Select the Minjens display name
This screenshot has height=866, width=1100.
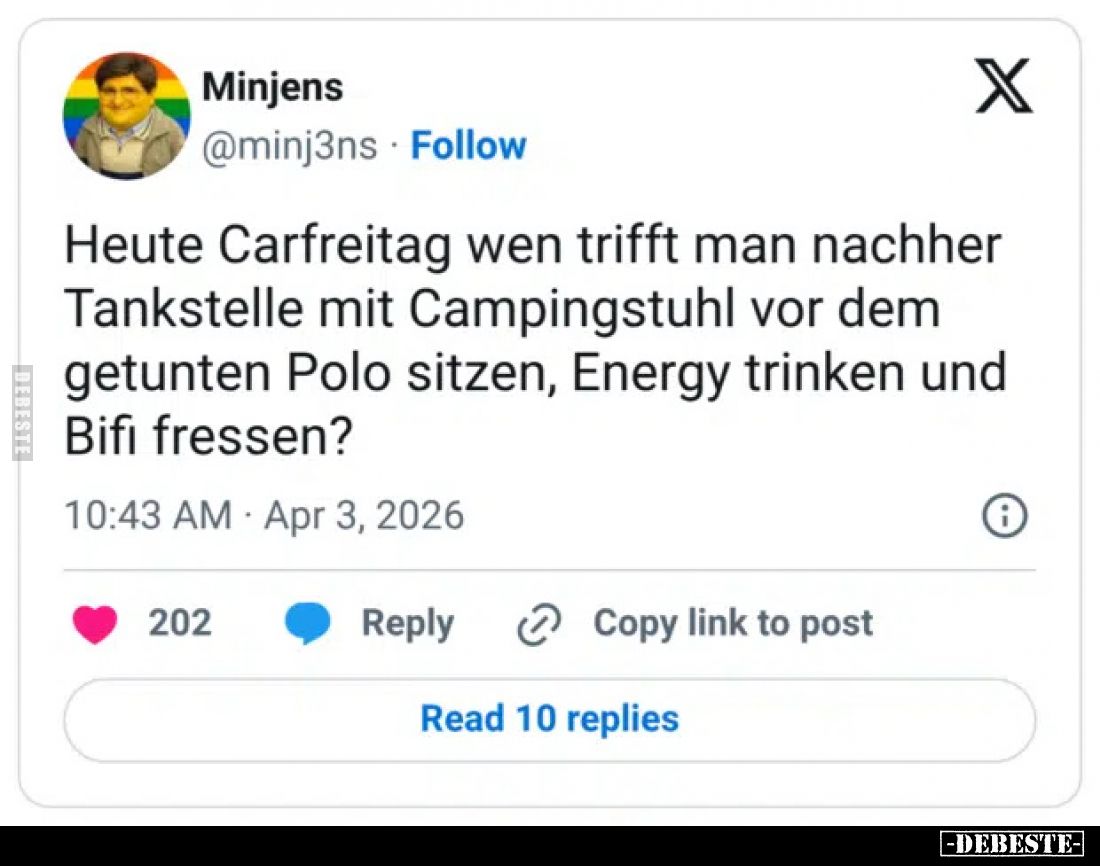click(272, 86)
